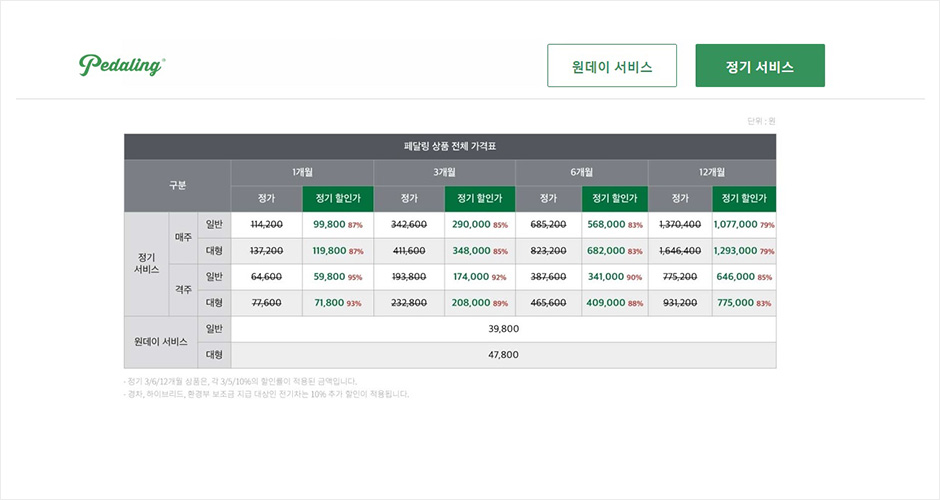
Task: Select the 매주 row label
Action: [x=184, y=238]
